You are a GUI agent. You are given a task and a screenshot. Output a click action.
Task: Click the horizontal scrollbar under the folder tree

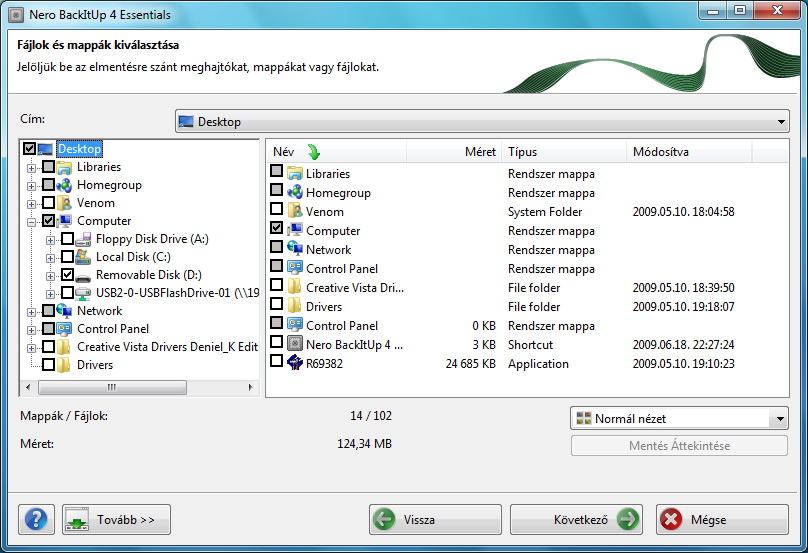point(110,386)
